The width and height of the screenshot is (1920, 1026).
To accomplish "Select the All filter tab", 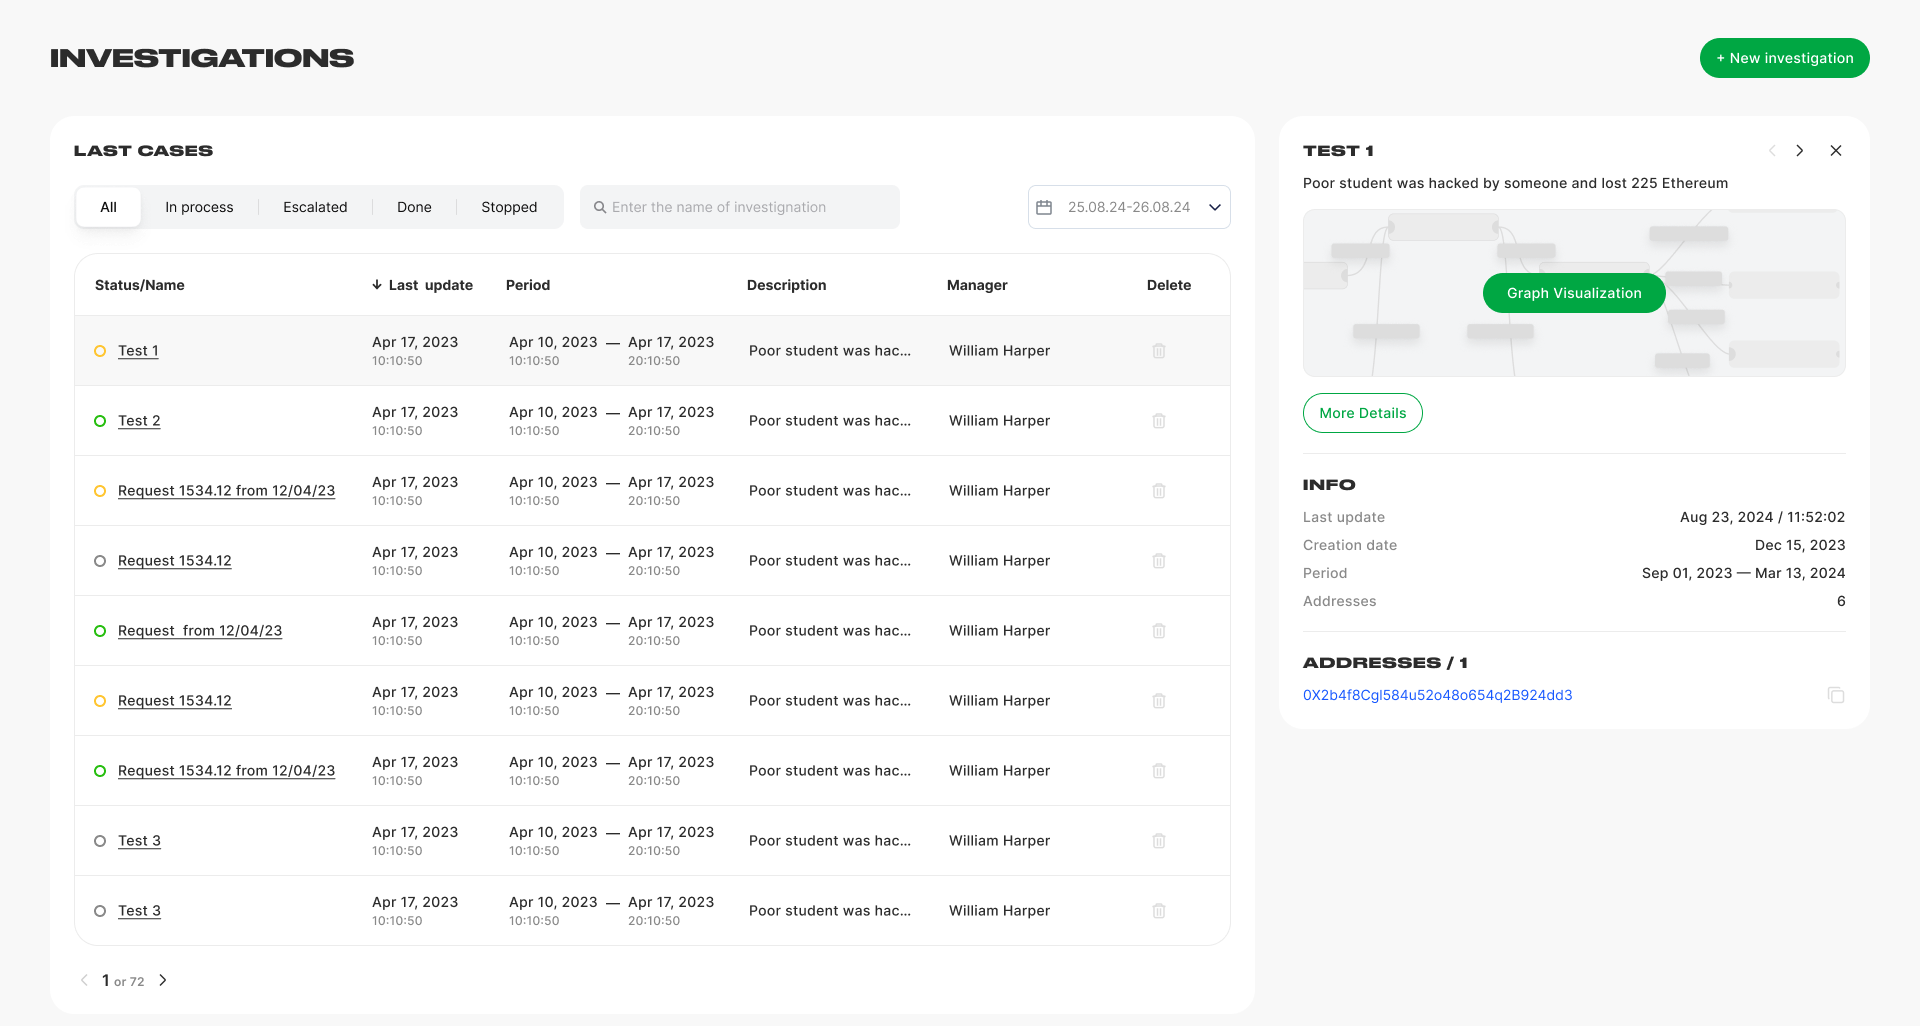I will (x=108, y=207).
